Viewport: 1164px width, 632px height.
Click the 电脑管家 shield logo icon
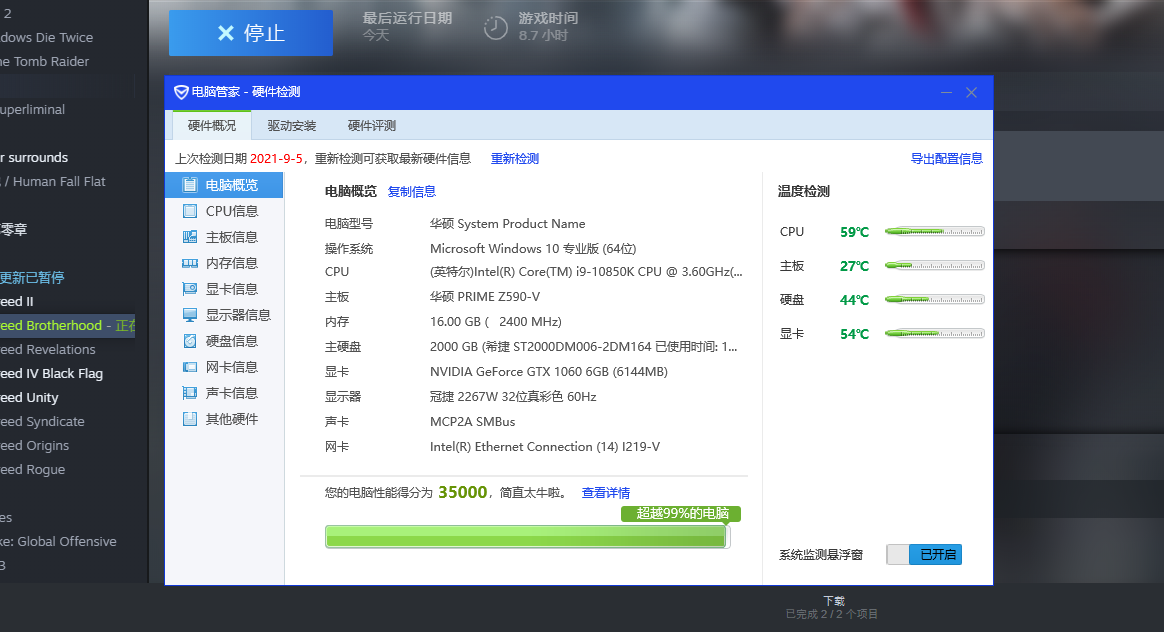pyautogui.click(x=181, y=92)
